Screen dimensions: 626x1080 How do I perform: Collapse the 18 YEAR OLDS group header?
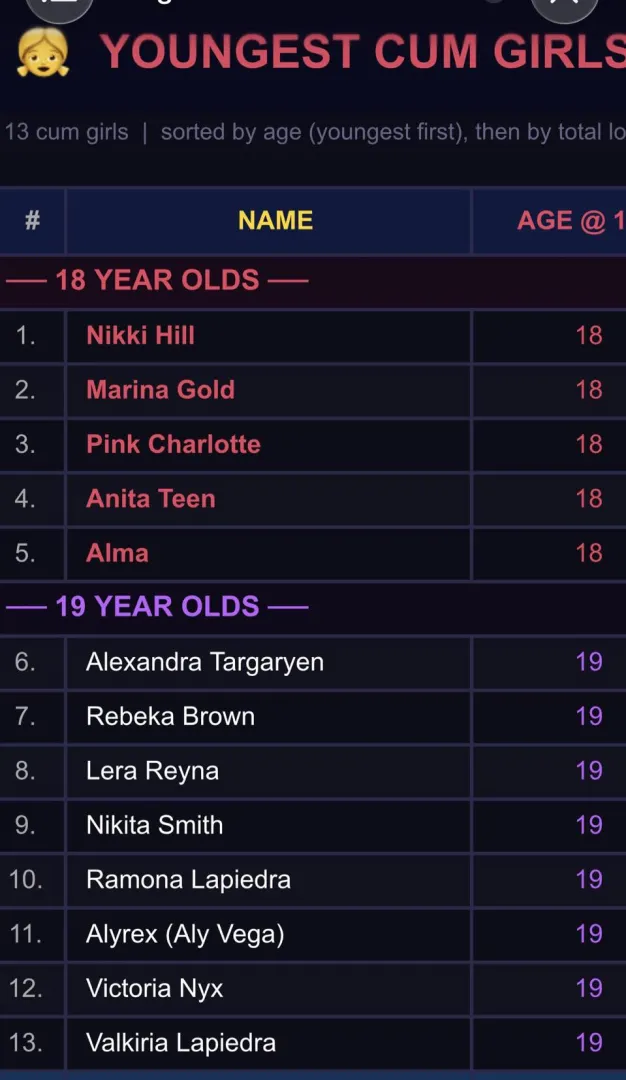pos(157,280)
